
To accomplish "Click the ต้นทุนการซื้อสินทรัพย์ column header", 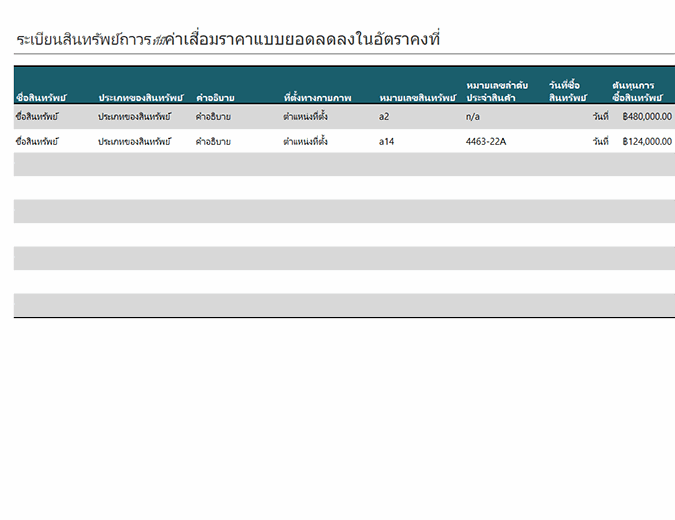I will click(637, 92).
